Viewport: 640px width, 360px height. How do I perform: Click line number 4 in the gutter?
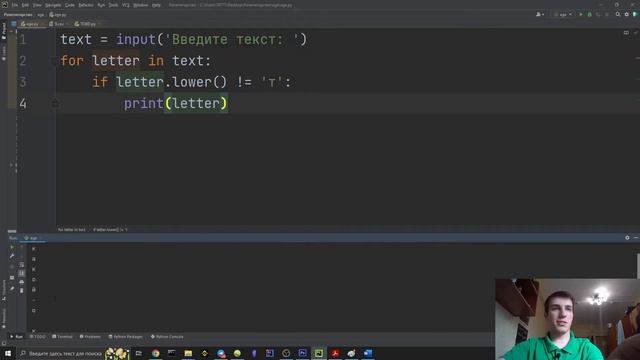pyautogui.click(x=23, y=103)
